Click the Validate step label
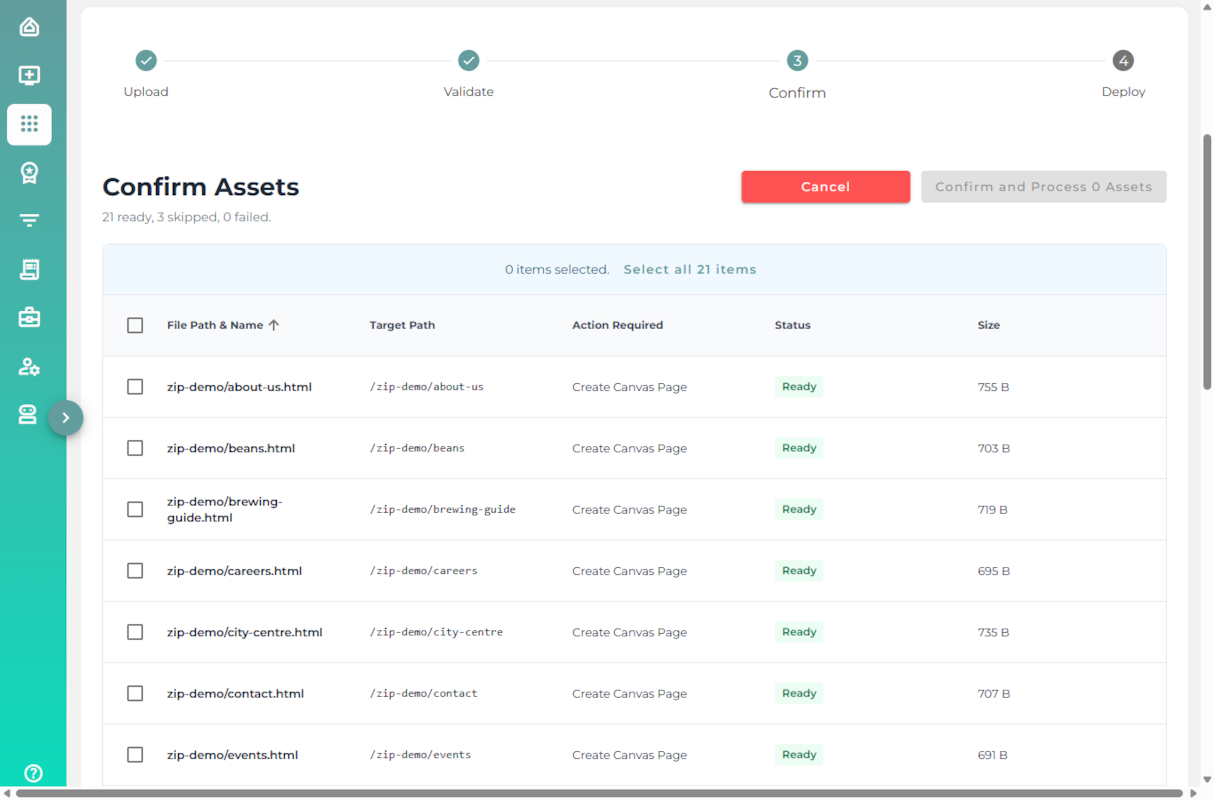 tap(469, 92)
